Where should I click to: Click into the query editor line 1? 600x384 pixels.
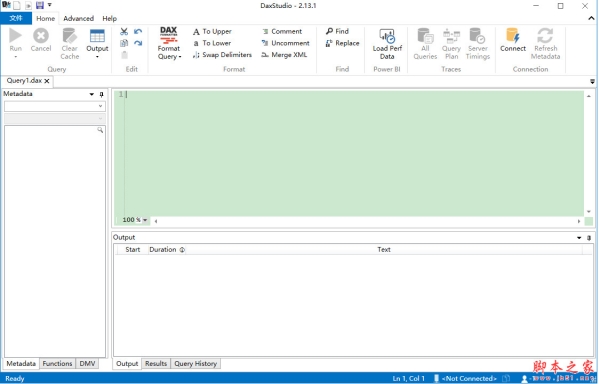pos(354,94)
